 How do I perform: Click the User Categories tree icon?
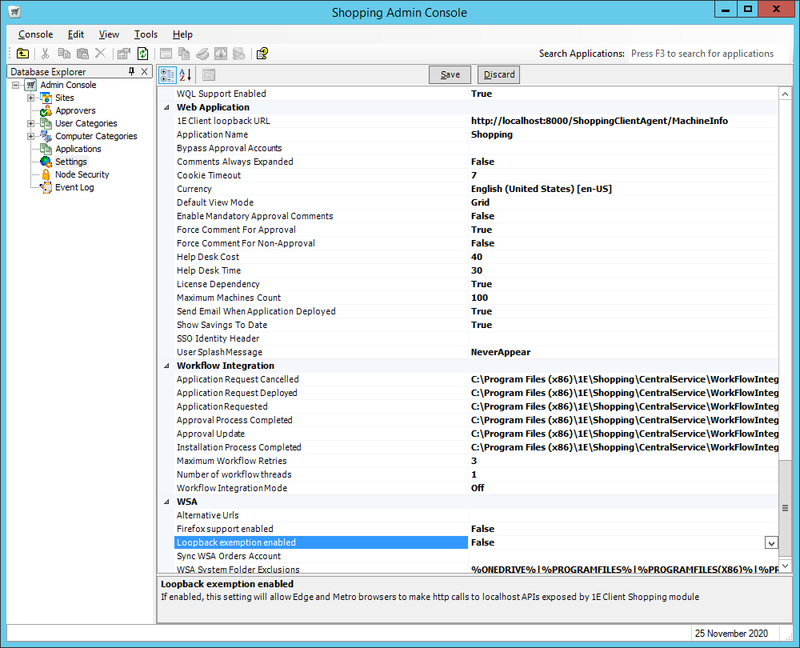point(46,123)
